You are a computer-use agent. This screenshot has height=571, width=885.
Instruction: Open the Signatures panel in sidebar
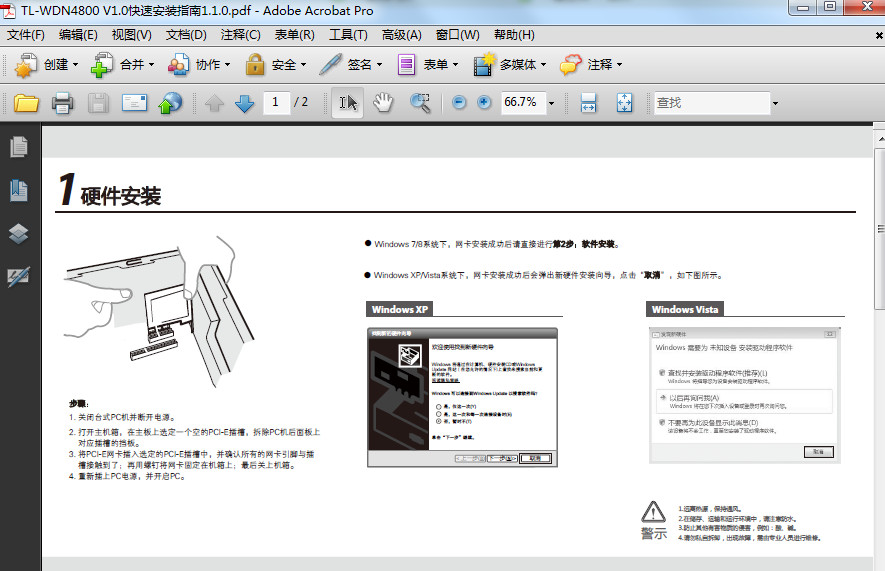(19, 276)
